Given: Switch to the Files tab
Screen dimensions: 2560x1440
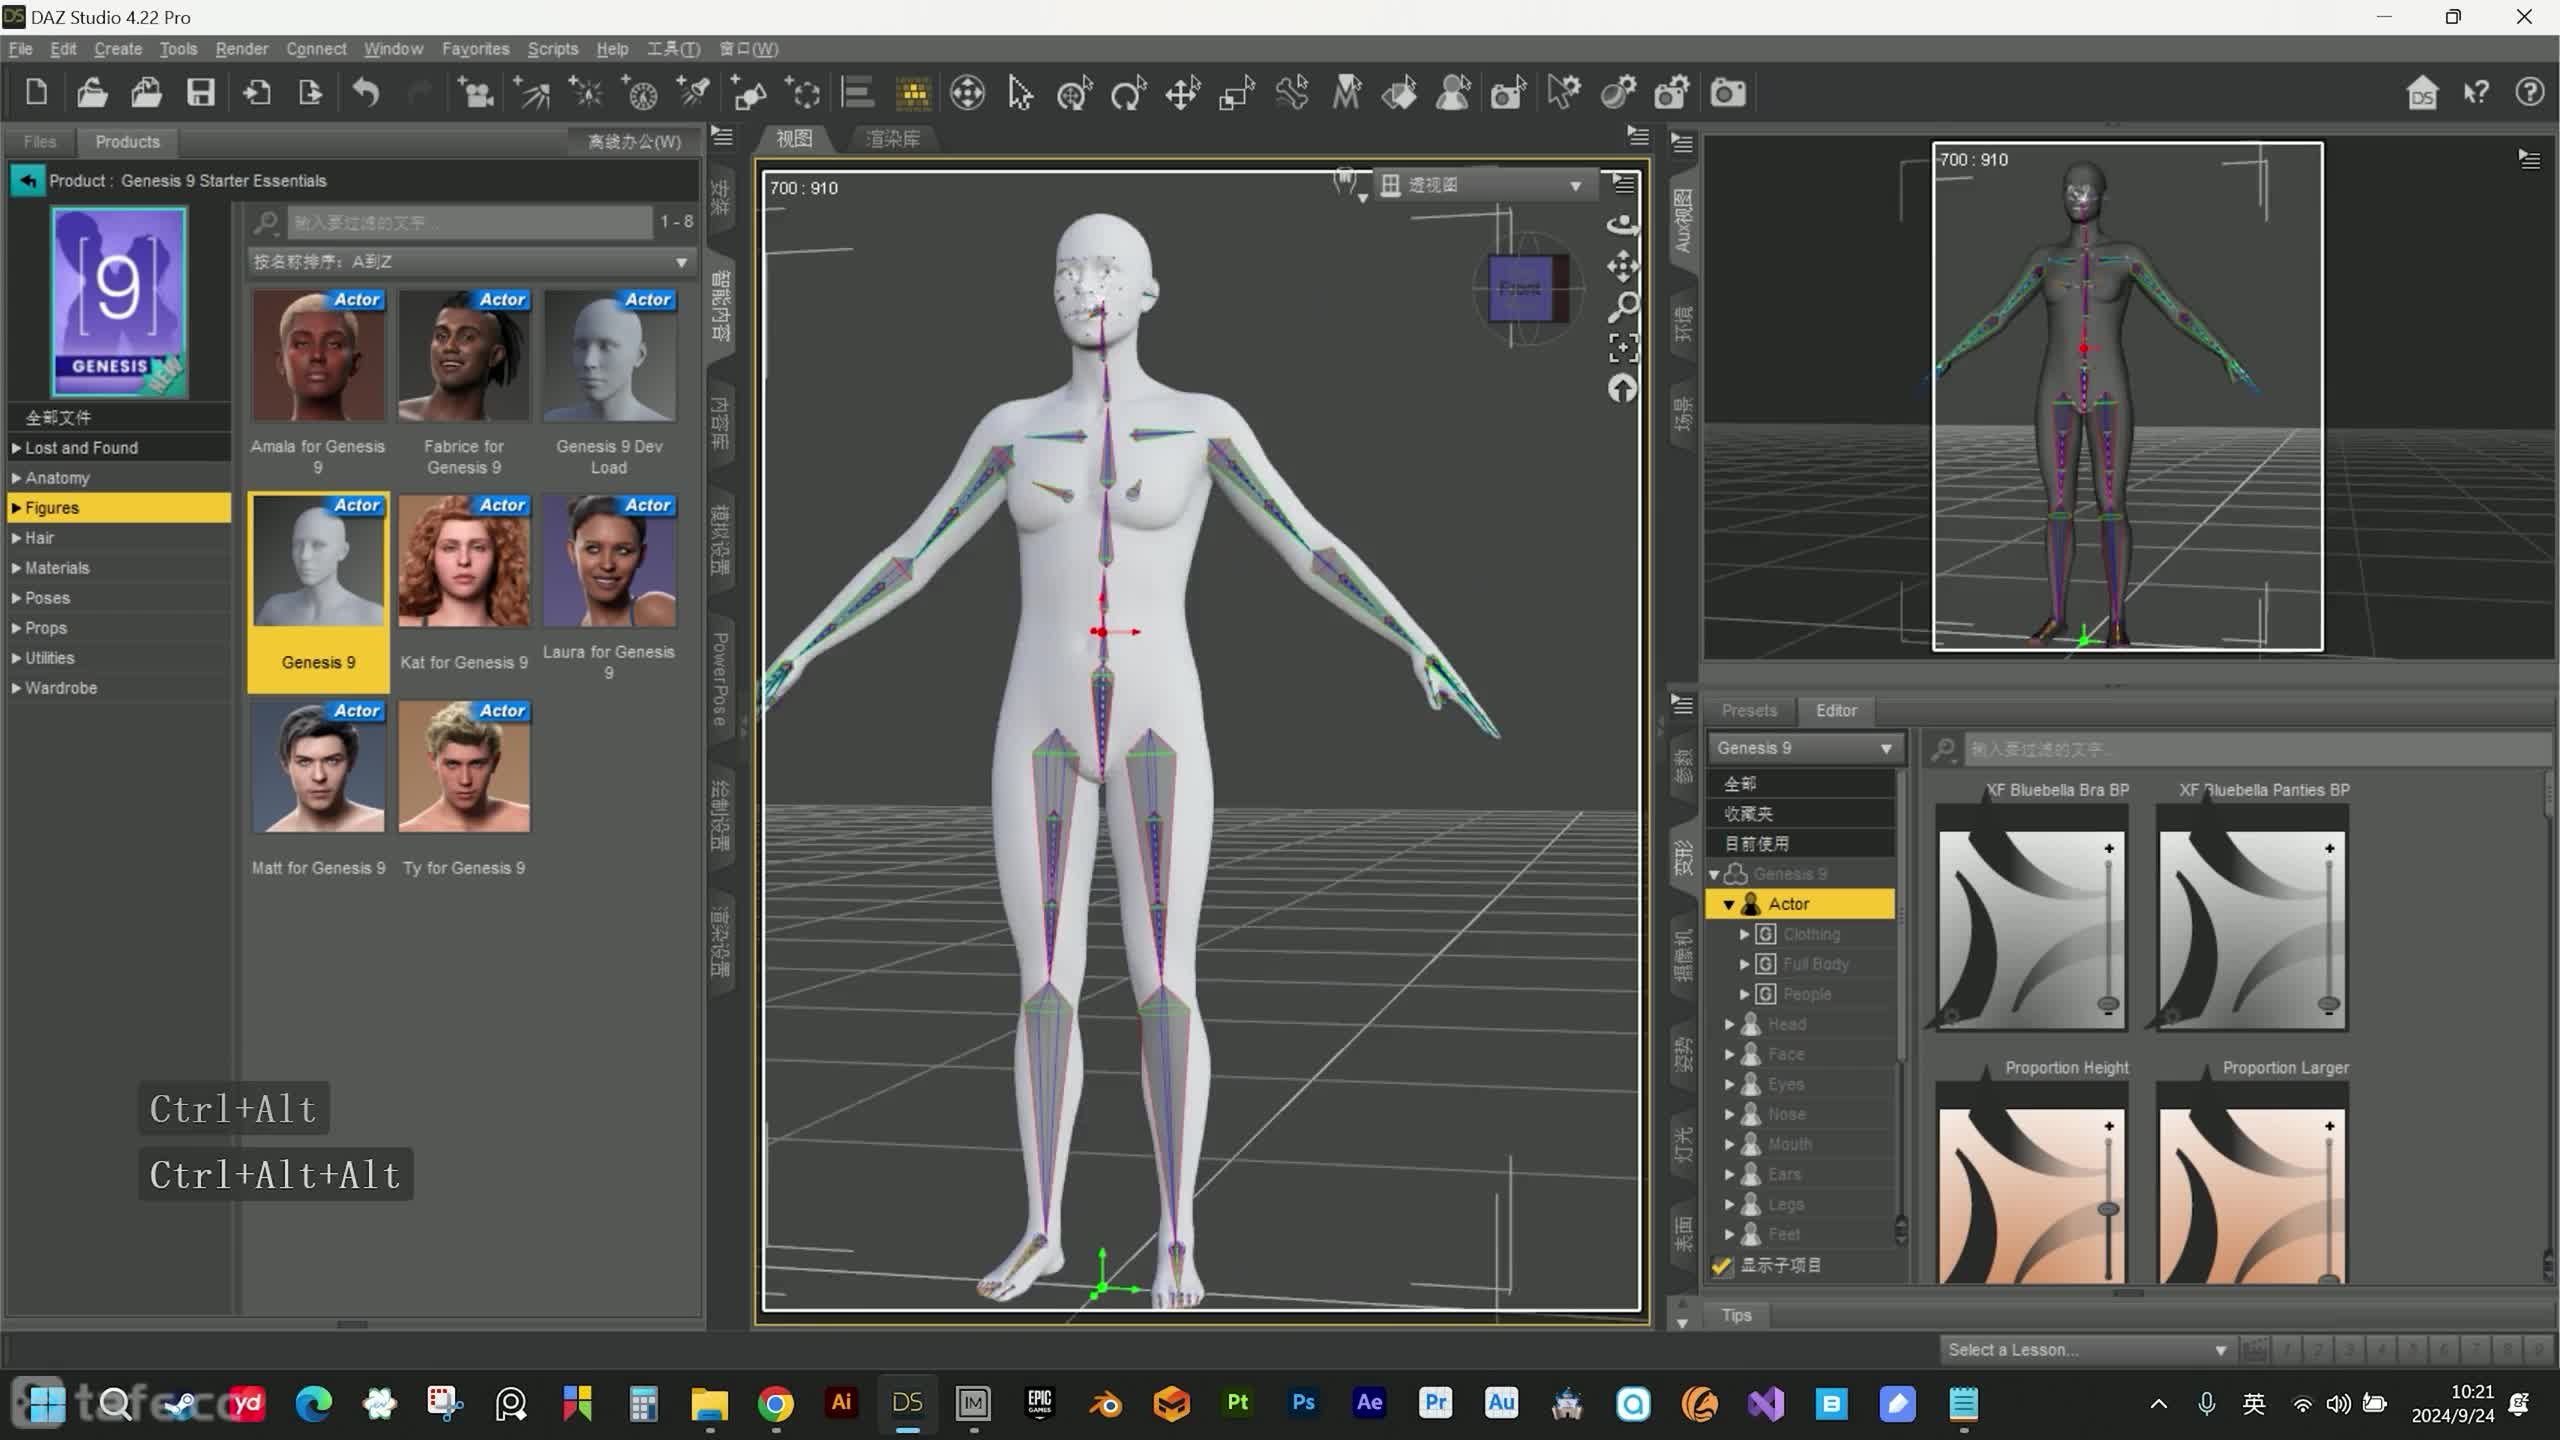Looking at the screenshot, I should pyautogui.click(x=40, y=142).
